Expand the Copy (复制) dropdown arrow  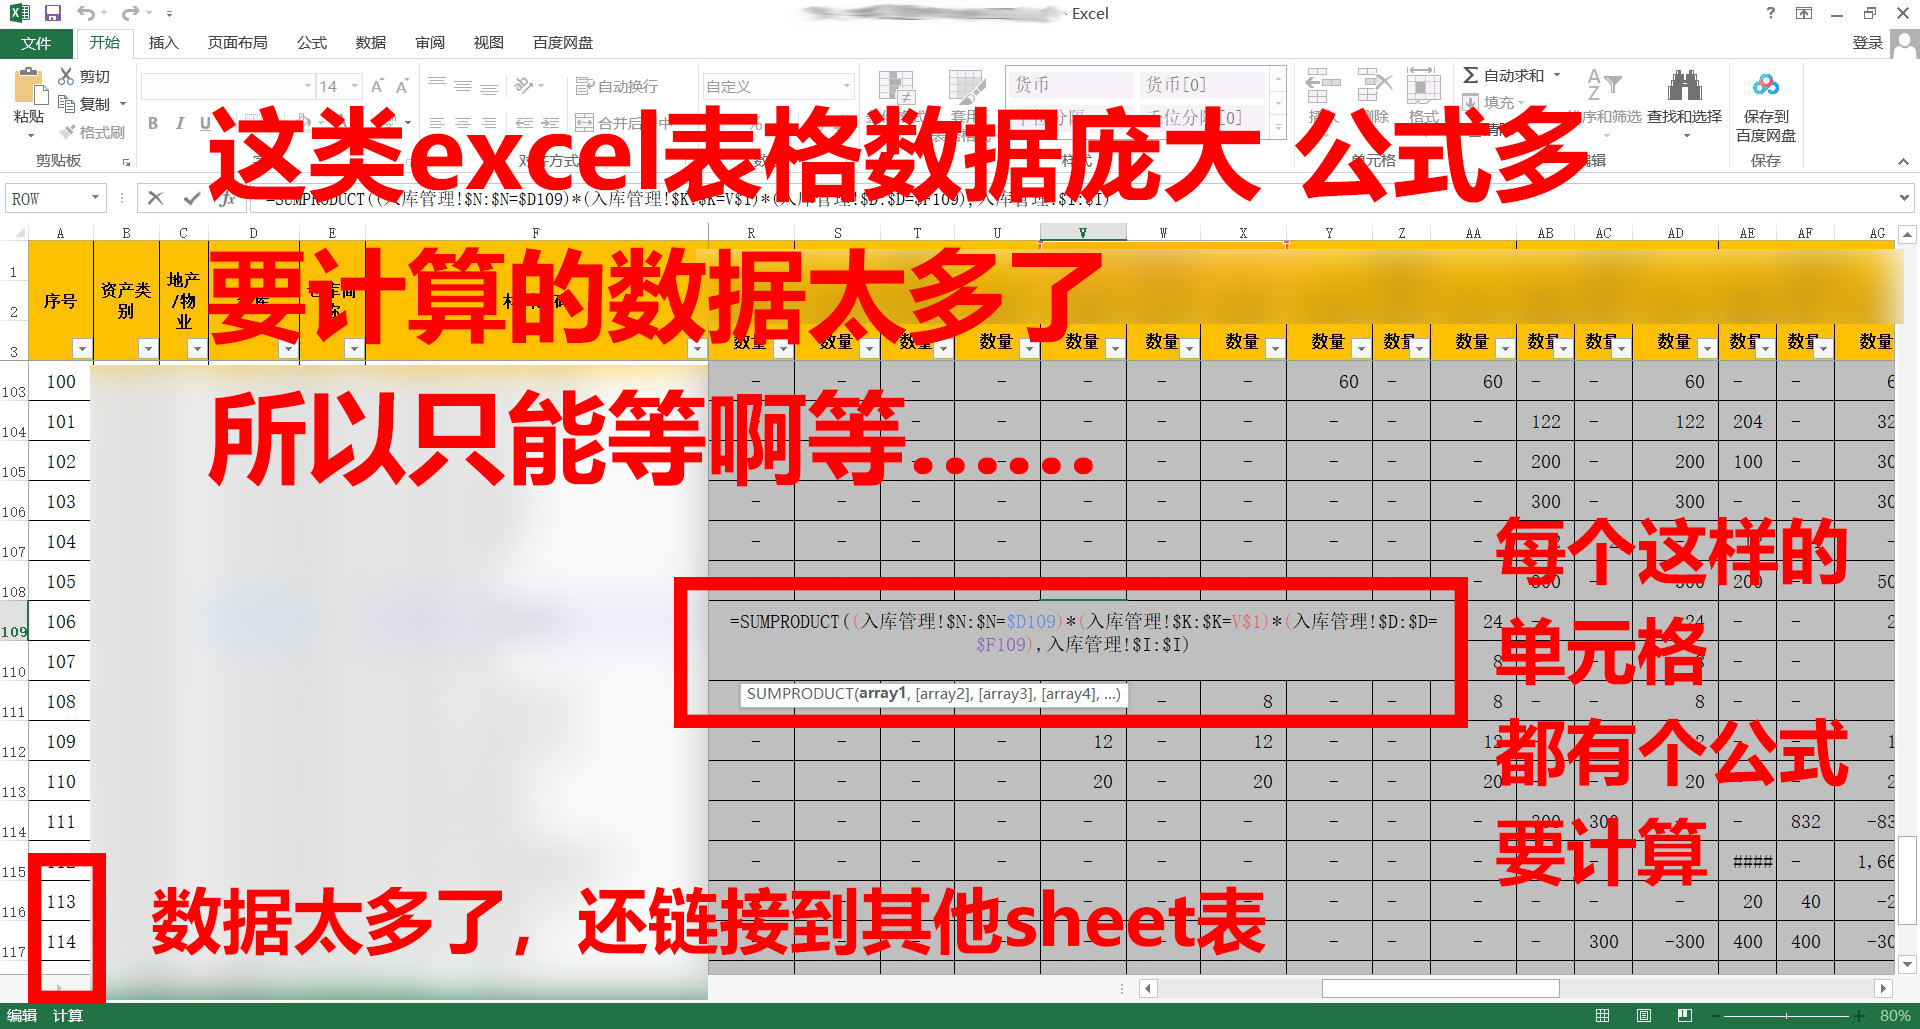[x=123, y=104]
